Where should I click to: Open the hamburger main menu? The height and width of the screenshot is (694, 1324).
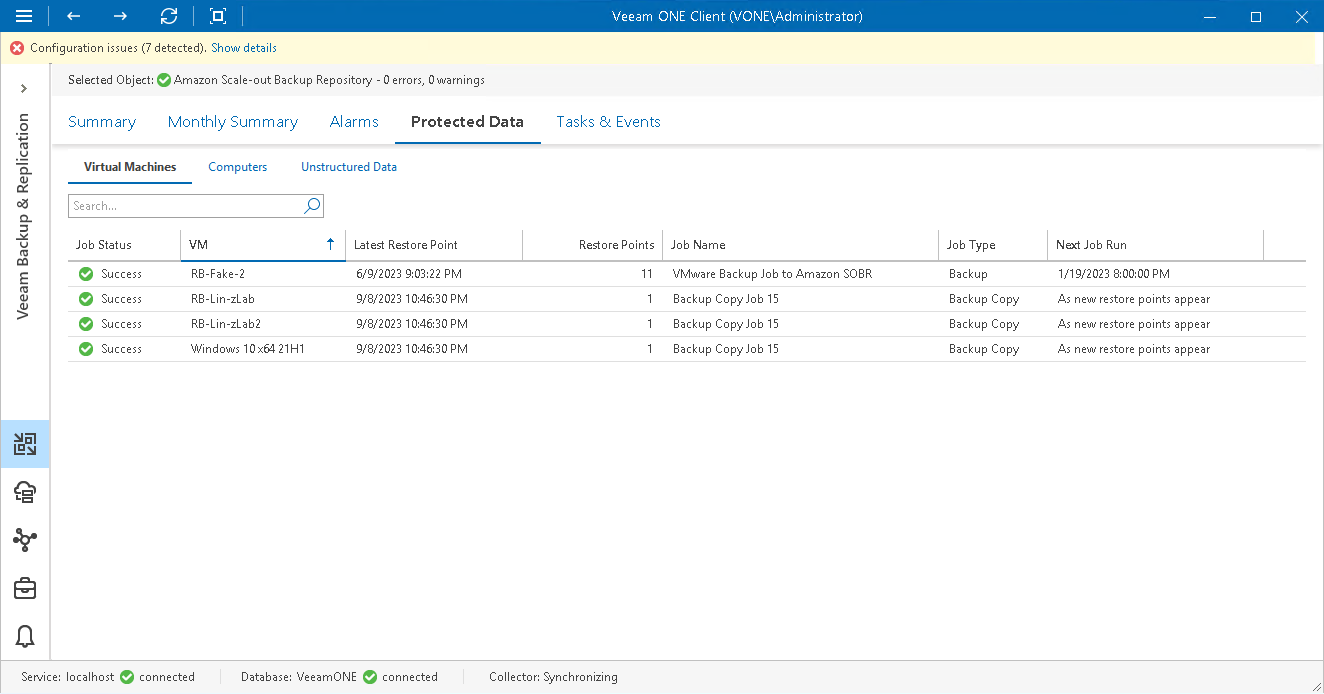[23, 16]
